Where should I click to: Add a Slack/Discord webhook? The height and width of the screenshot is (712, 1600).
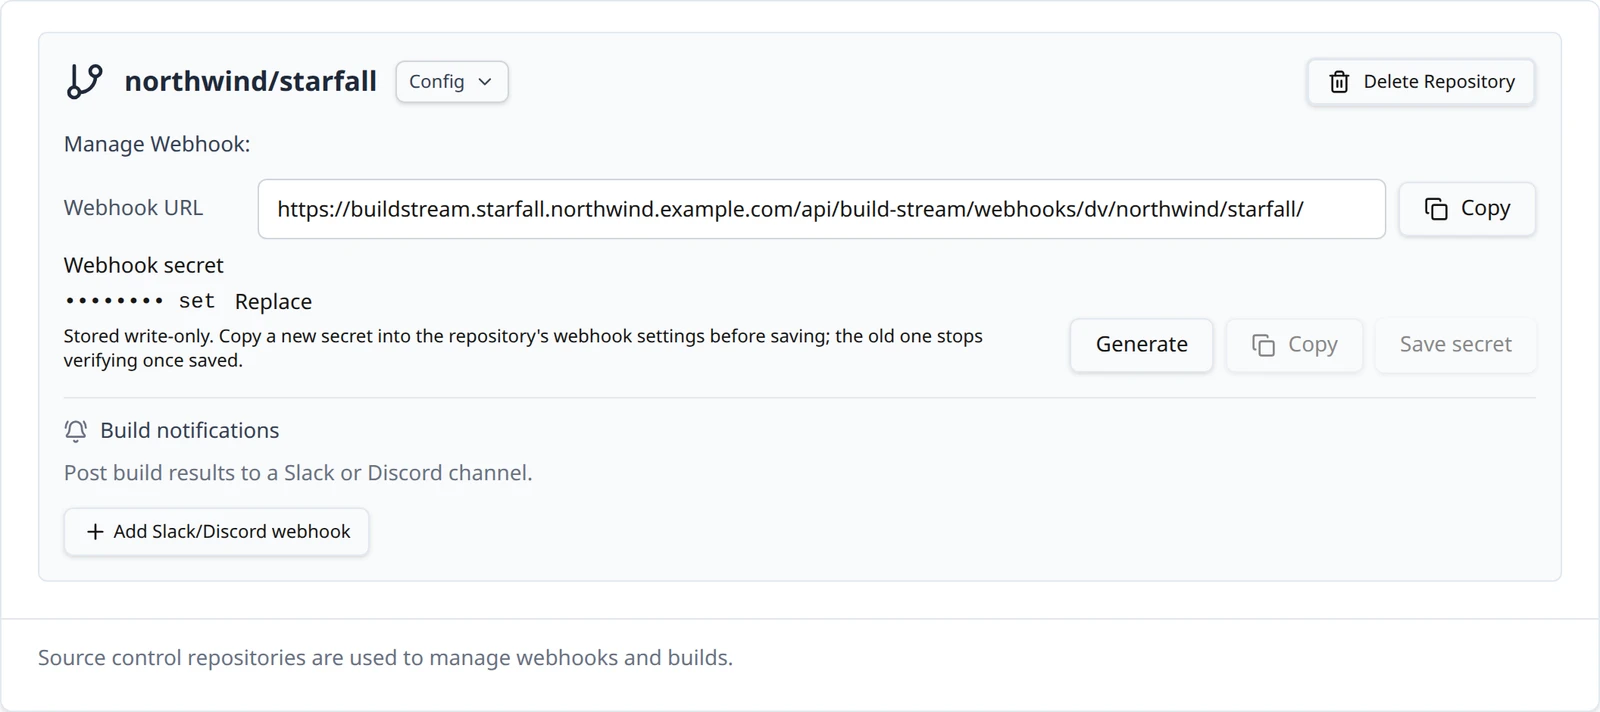(x=217, y=532)
